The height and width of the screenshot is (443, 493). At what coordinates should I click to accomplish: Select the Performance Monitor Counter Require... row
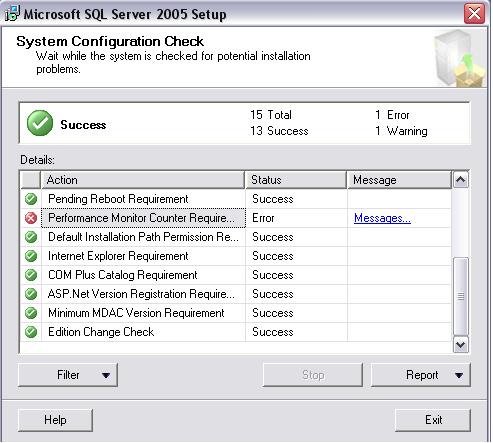[x=236, y=218]
